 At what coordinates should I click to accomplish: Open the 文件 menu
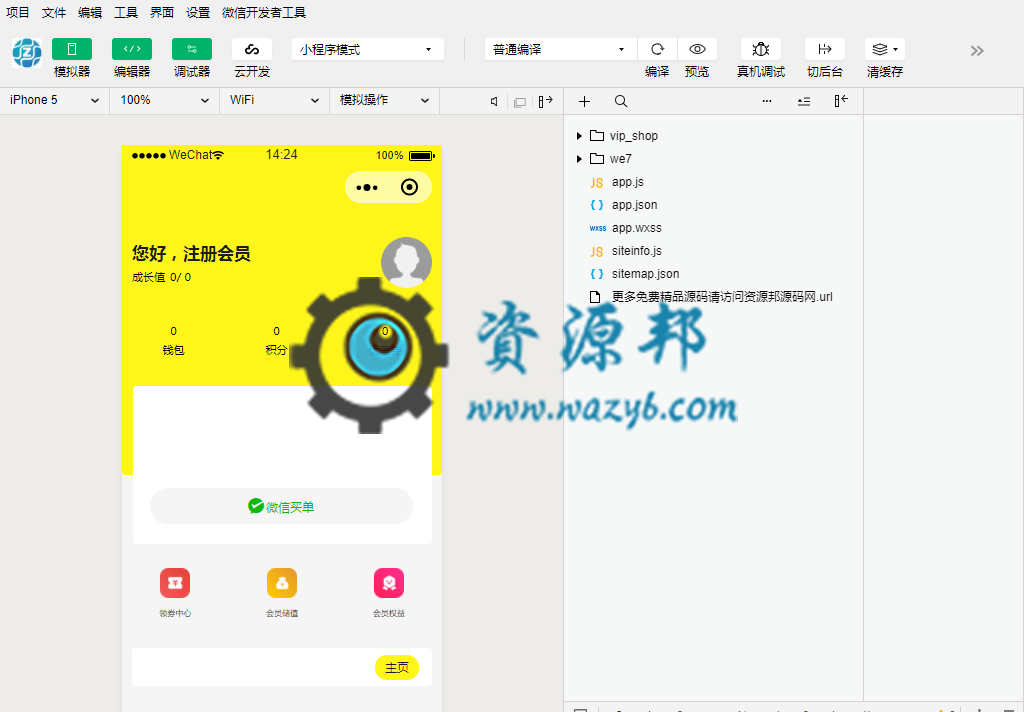click(54, 12)
